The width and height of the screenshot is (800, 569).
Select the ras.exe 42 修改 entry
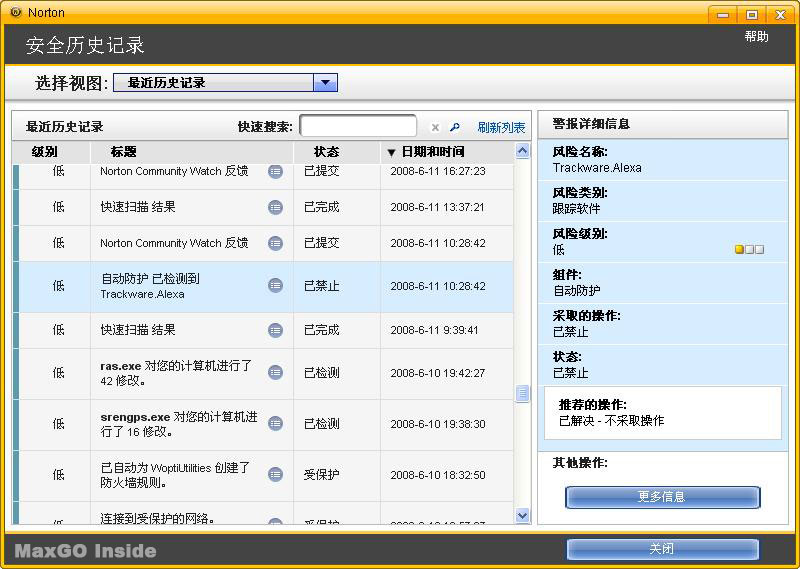pos(263,374)
